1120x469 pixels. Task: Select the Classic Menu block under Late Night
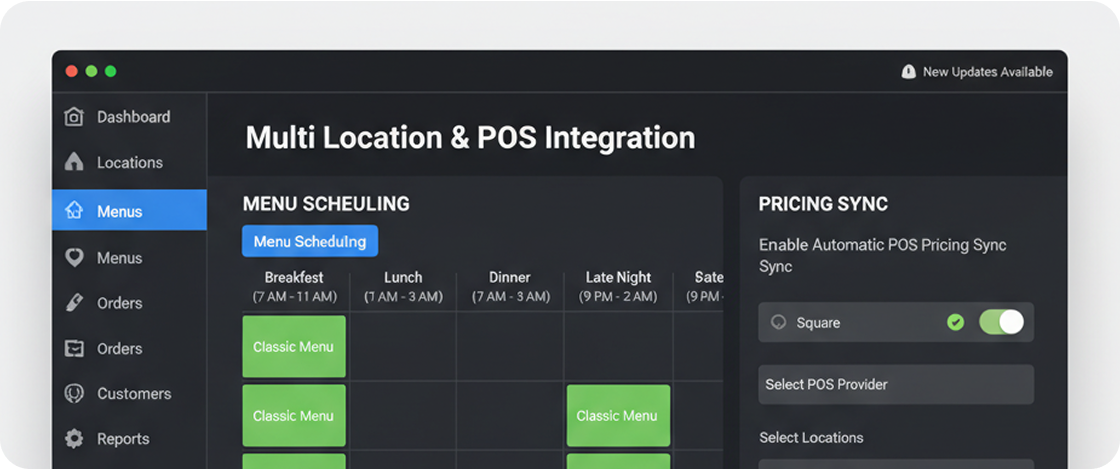[617, 415]
